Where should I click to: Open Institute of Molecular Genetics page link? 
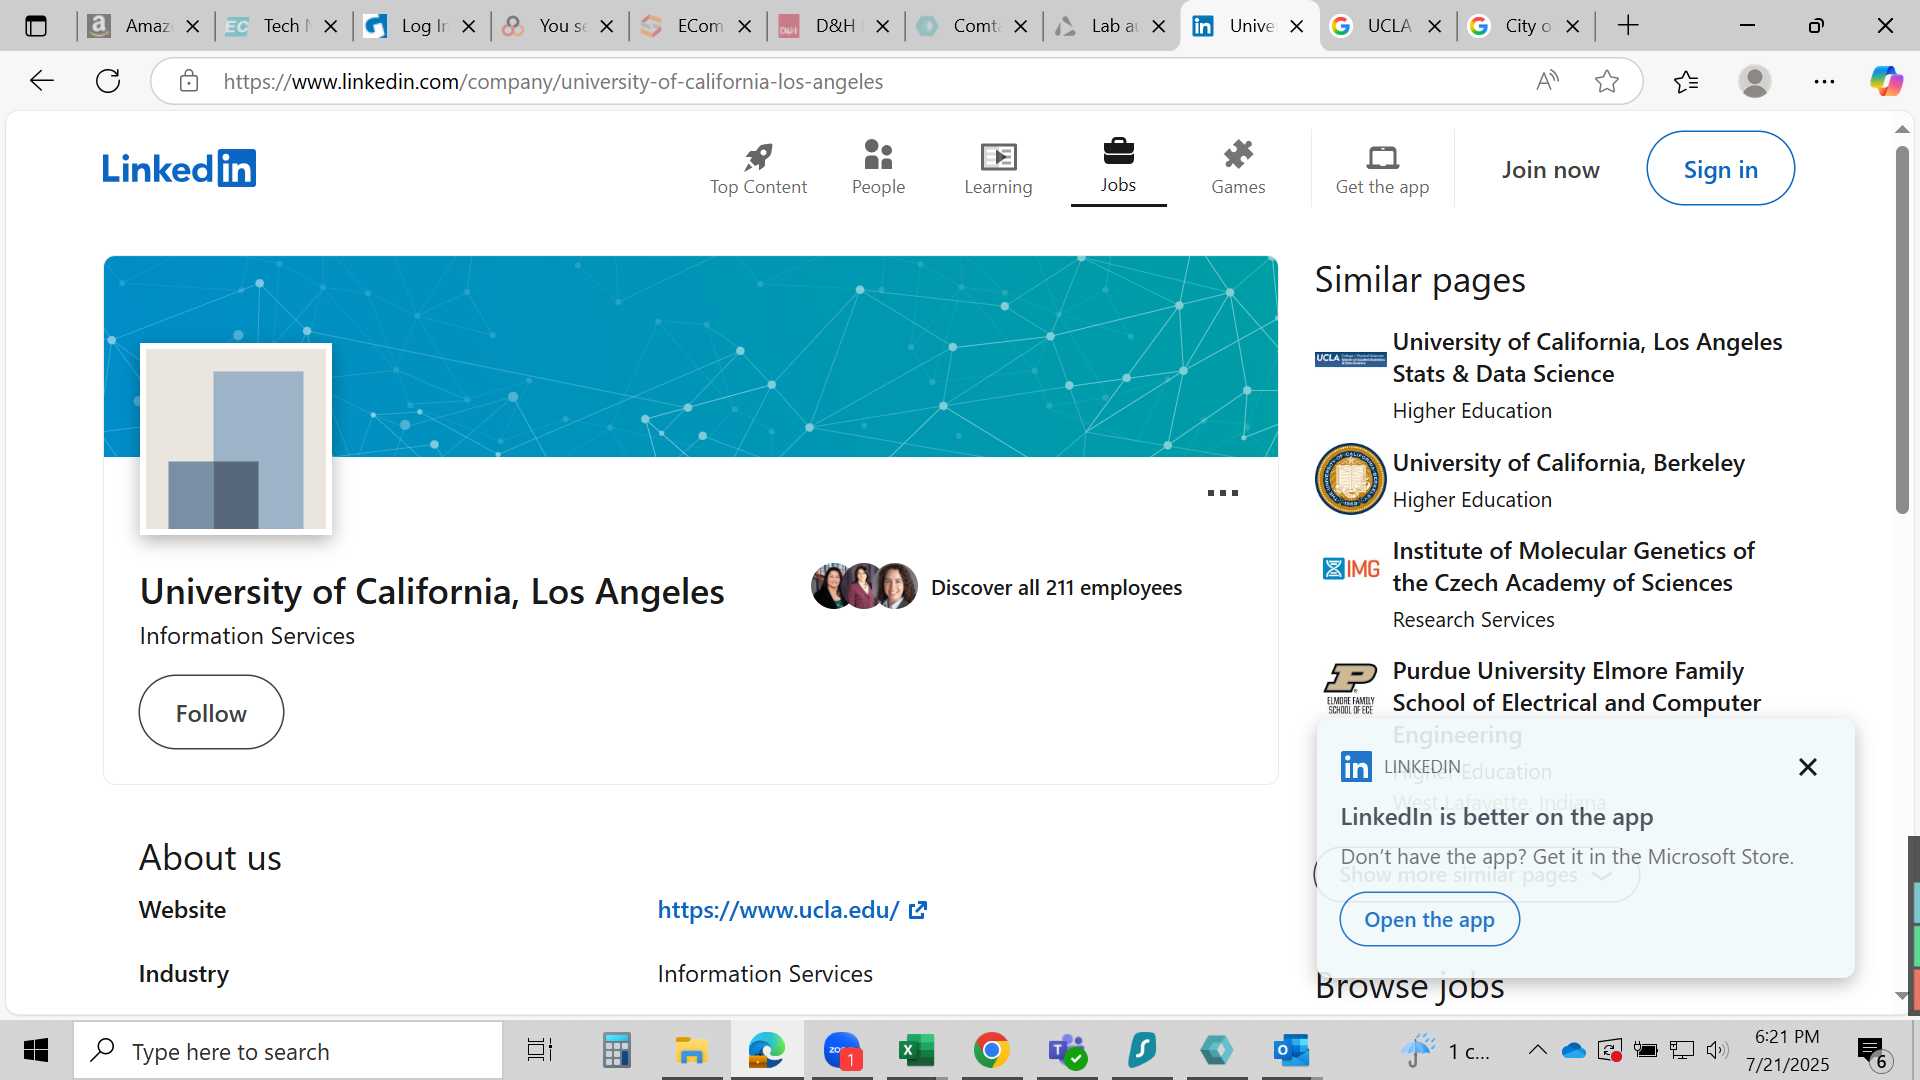click(1573, 567)
